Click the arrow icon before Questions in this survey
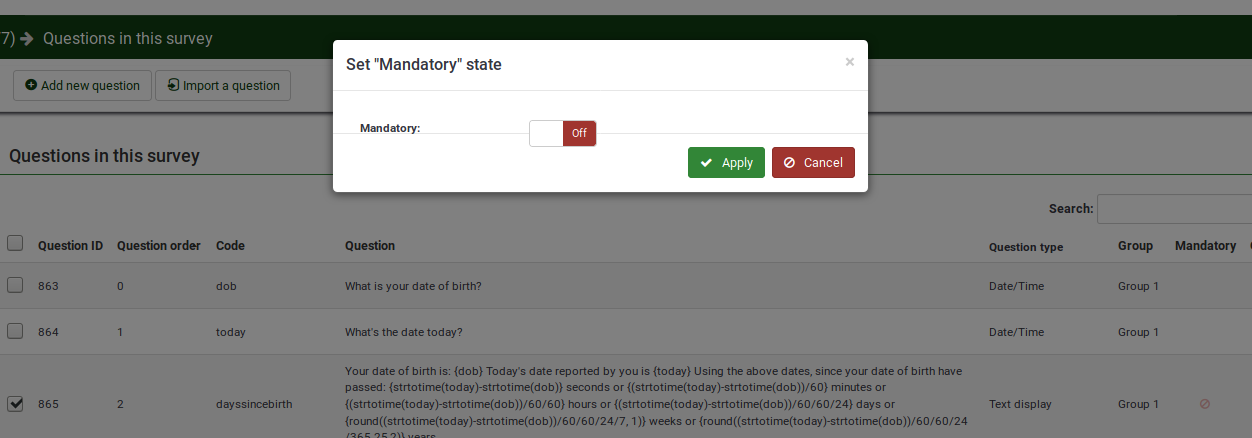The height and width of the screenshot is (438, 1252). (26, 38)
